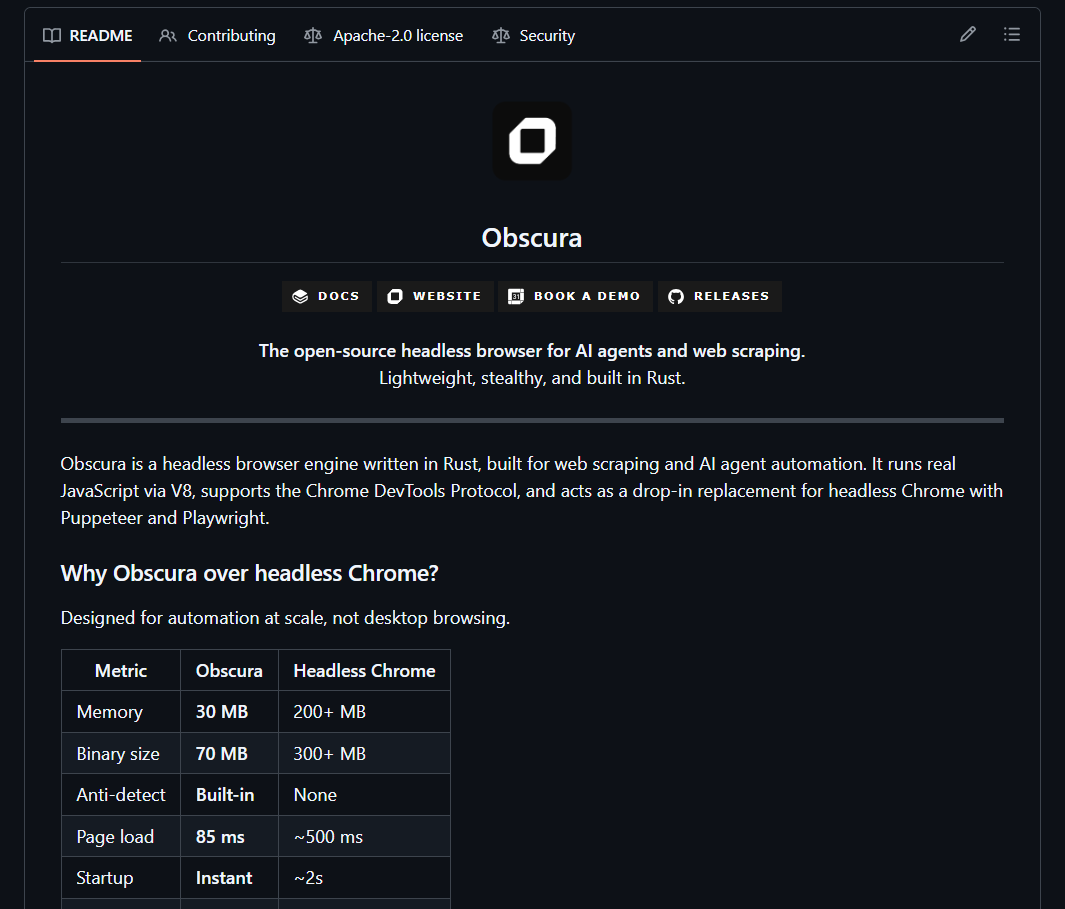This screenshot has height=909, width=1065.
Task: Click the 'Why Obscura over headless Chrome?' heading
Action: (x=249, y=573)
